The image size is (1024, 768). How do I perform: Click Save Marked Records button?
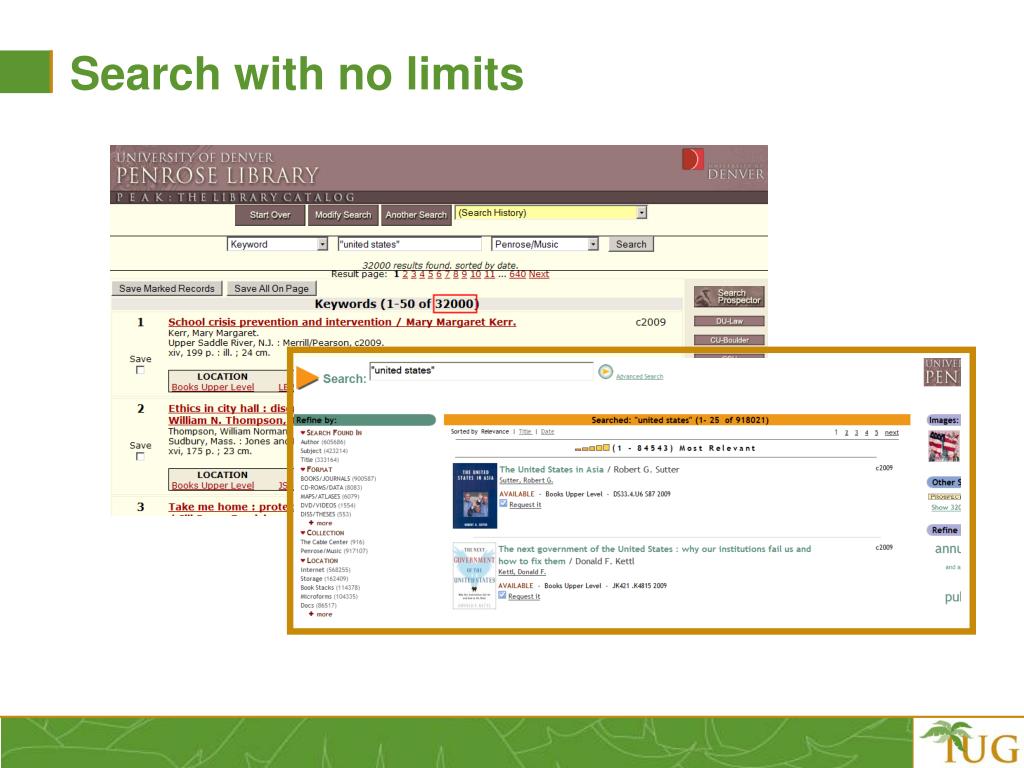[x=167, y=289]
